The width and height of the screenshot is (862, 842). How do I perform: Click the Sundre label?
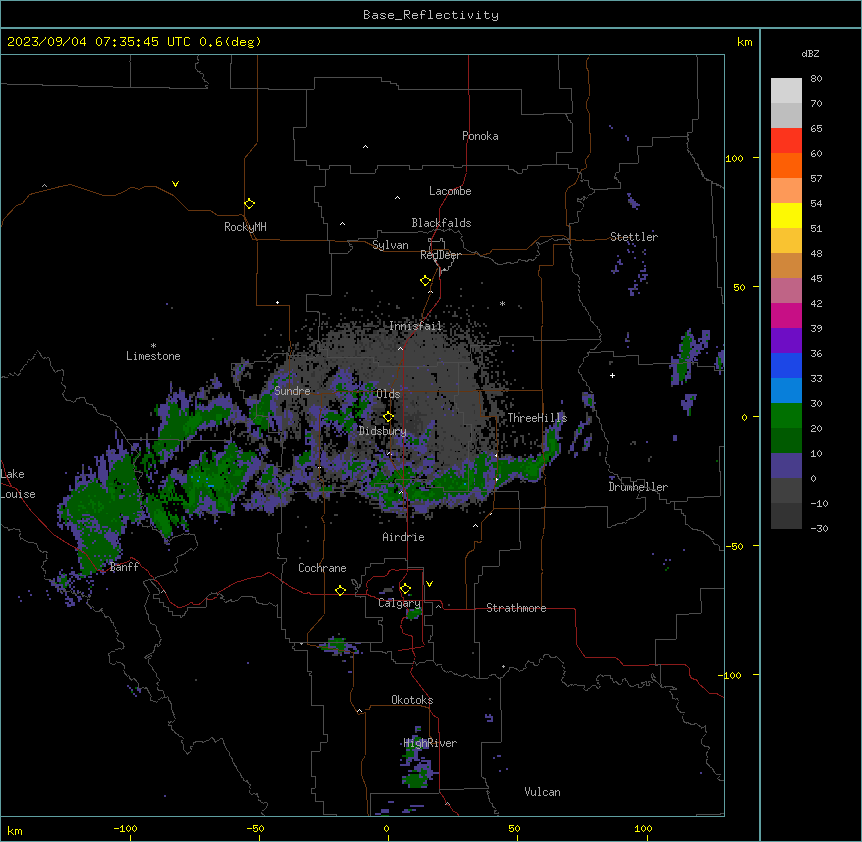pos(292,391)
